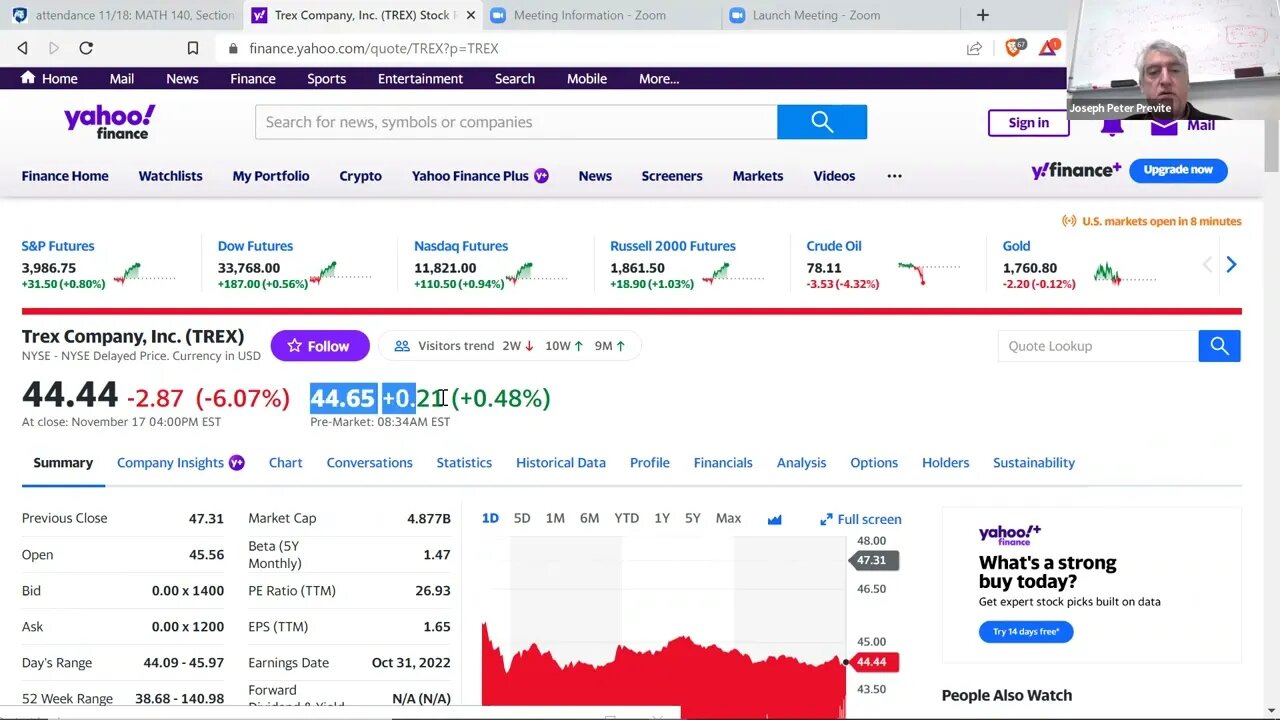Viewport: 1280px width, 720px height.
Task: Open the Screeners navigation menu
Action: [672, 176]
